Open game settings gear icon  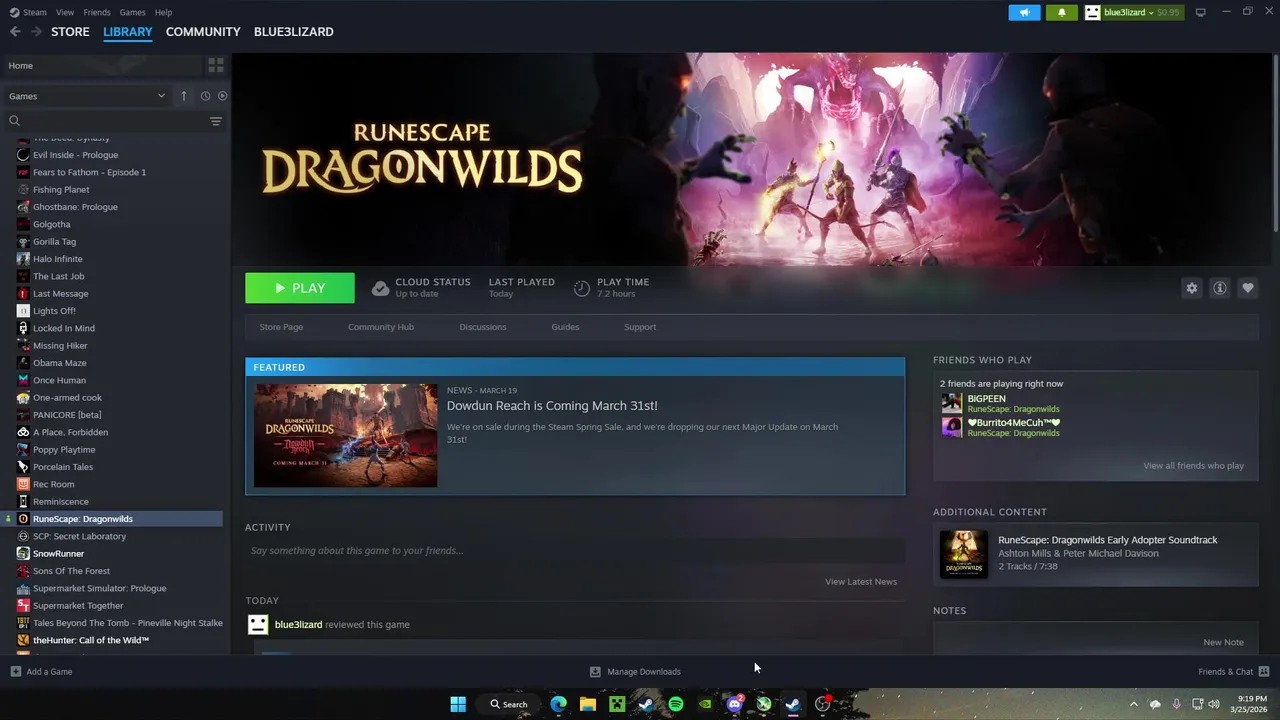[x=1192, y=288]
